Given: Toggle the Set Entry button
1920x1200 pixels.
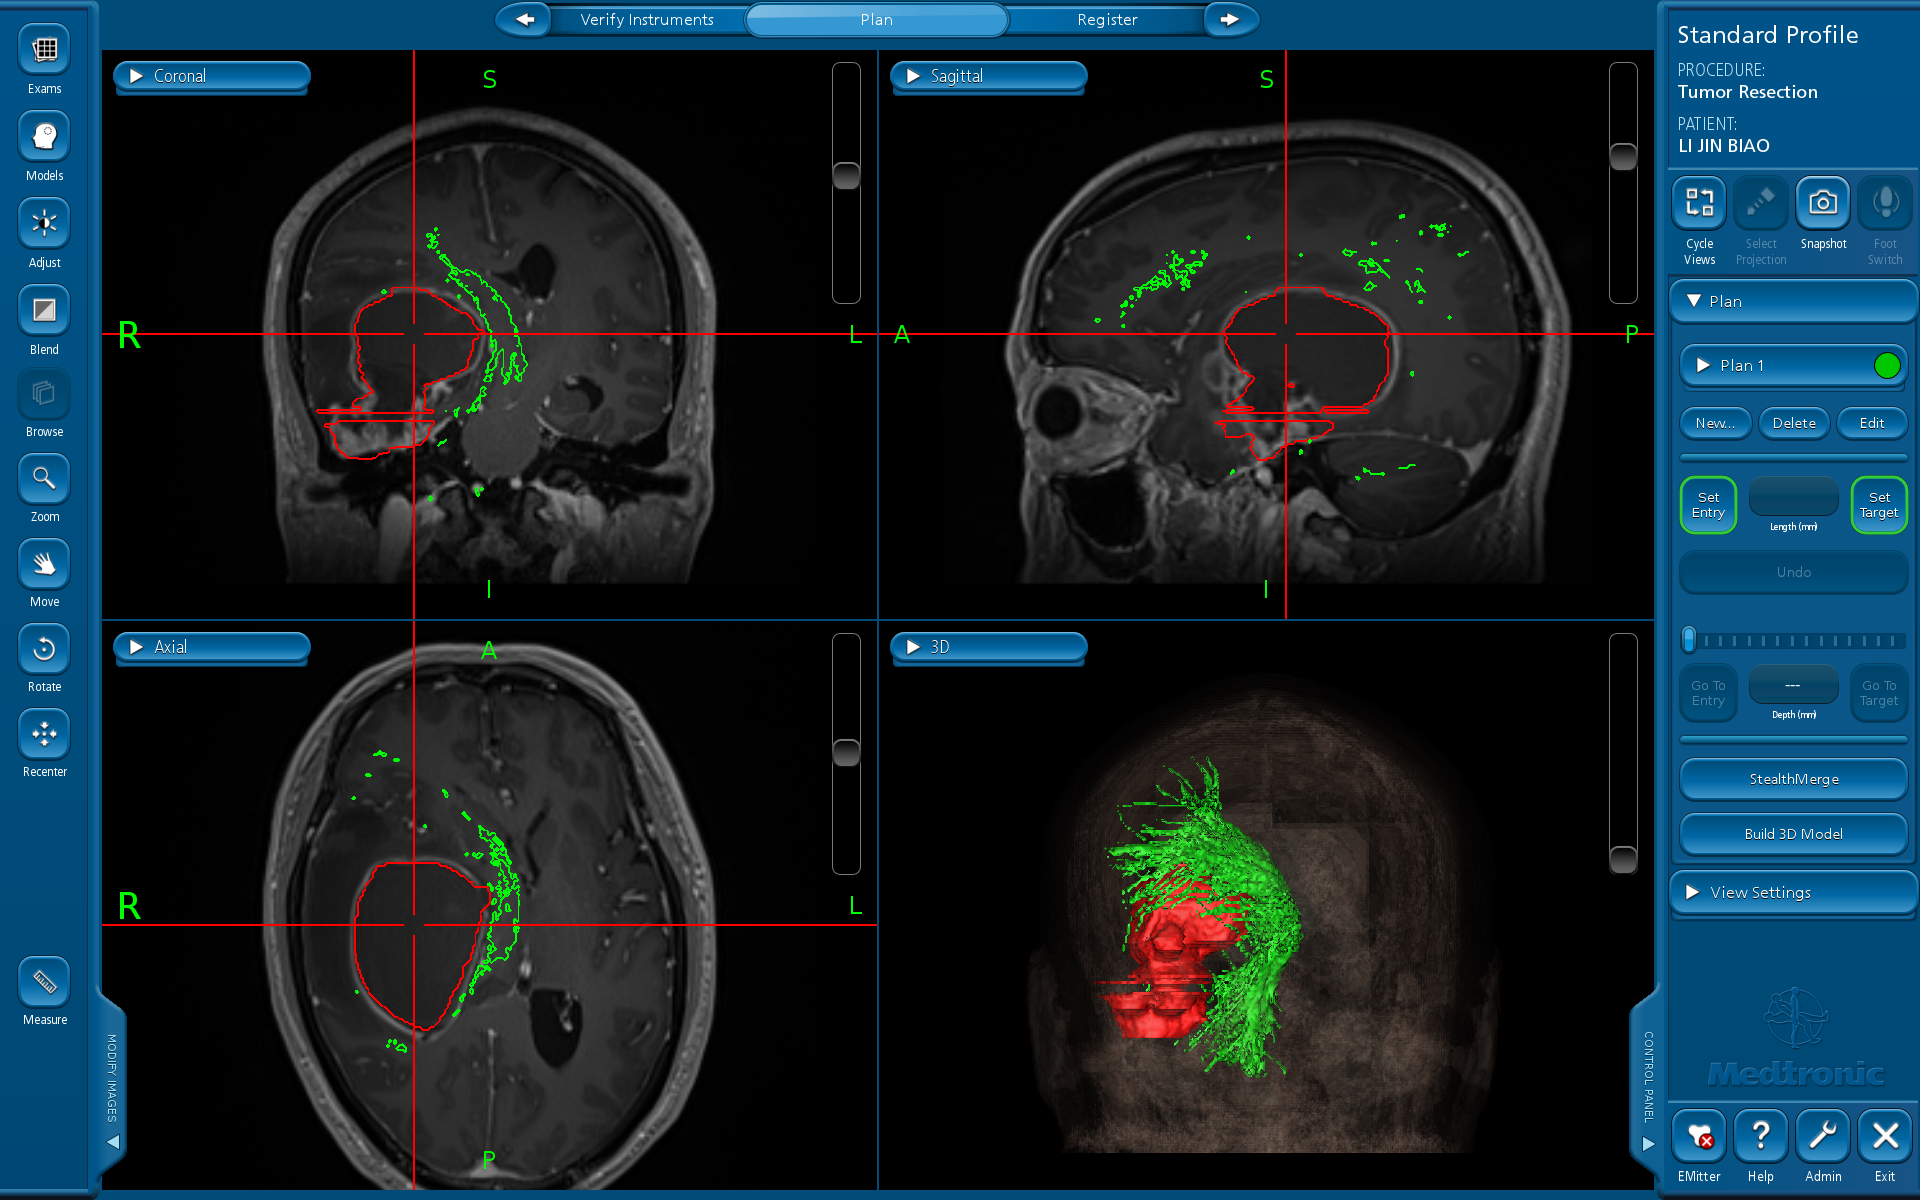Looking at the screenshot, I should pyautogui.click(x=1708, y=505).
